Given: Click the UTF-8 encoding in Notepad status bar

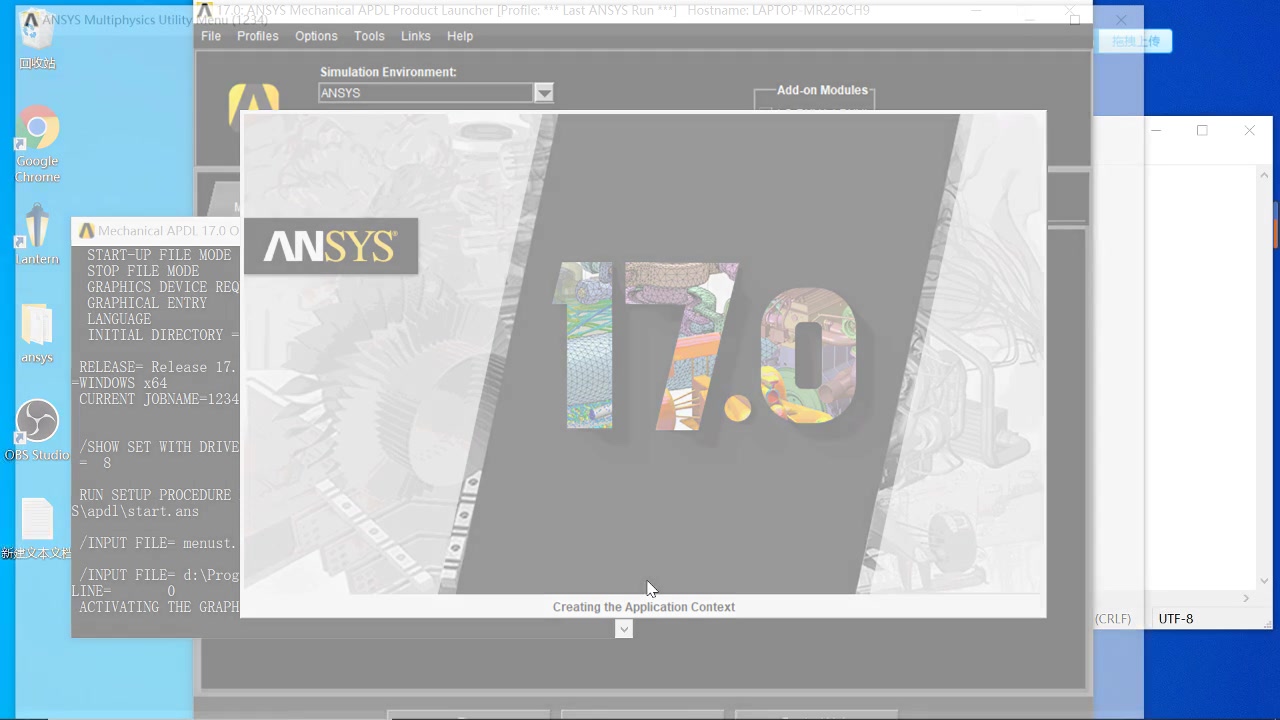Looking at the screenshot, I should click(1176, 619).
